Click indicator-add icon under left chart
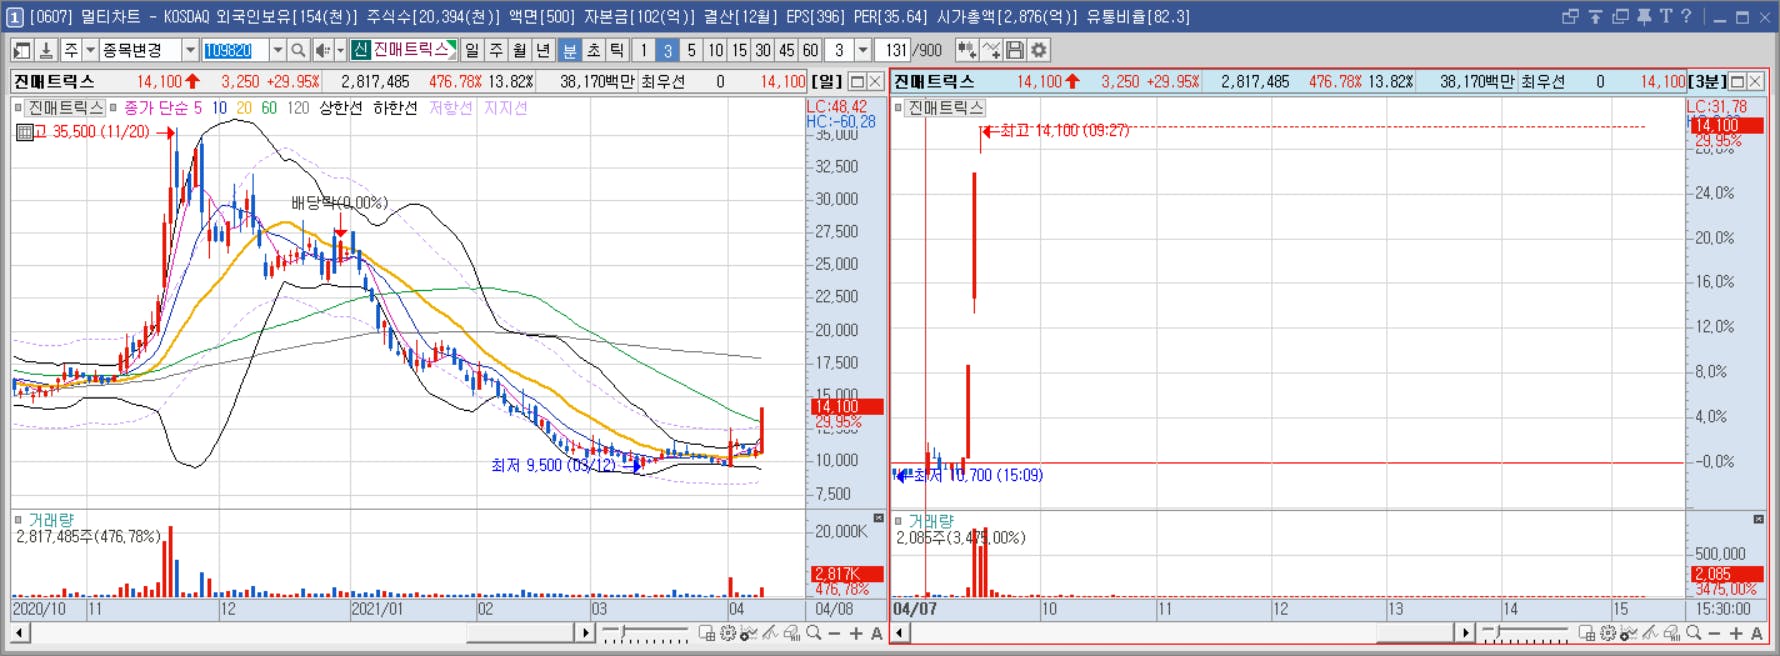Screen dimensions: 1780x656 [x=748, y=633]
